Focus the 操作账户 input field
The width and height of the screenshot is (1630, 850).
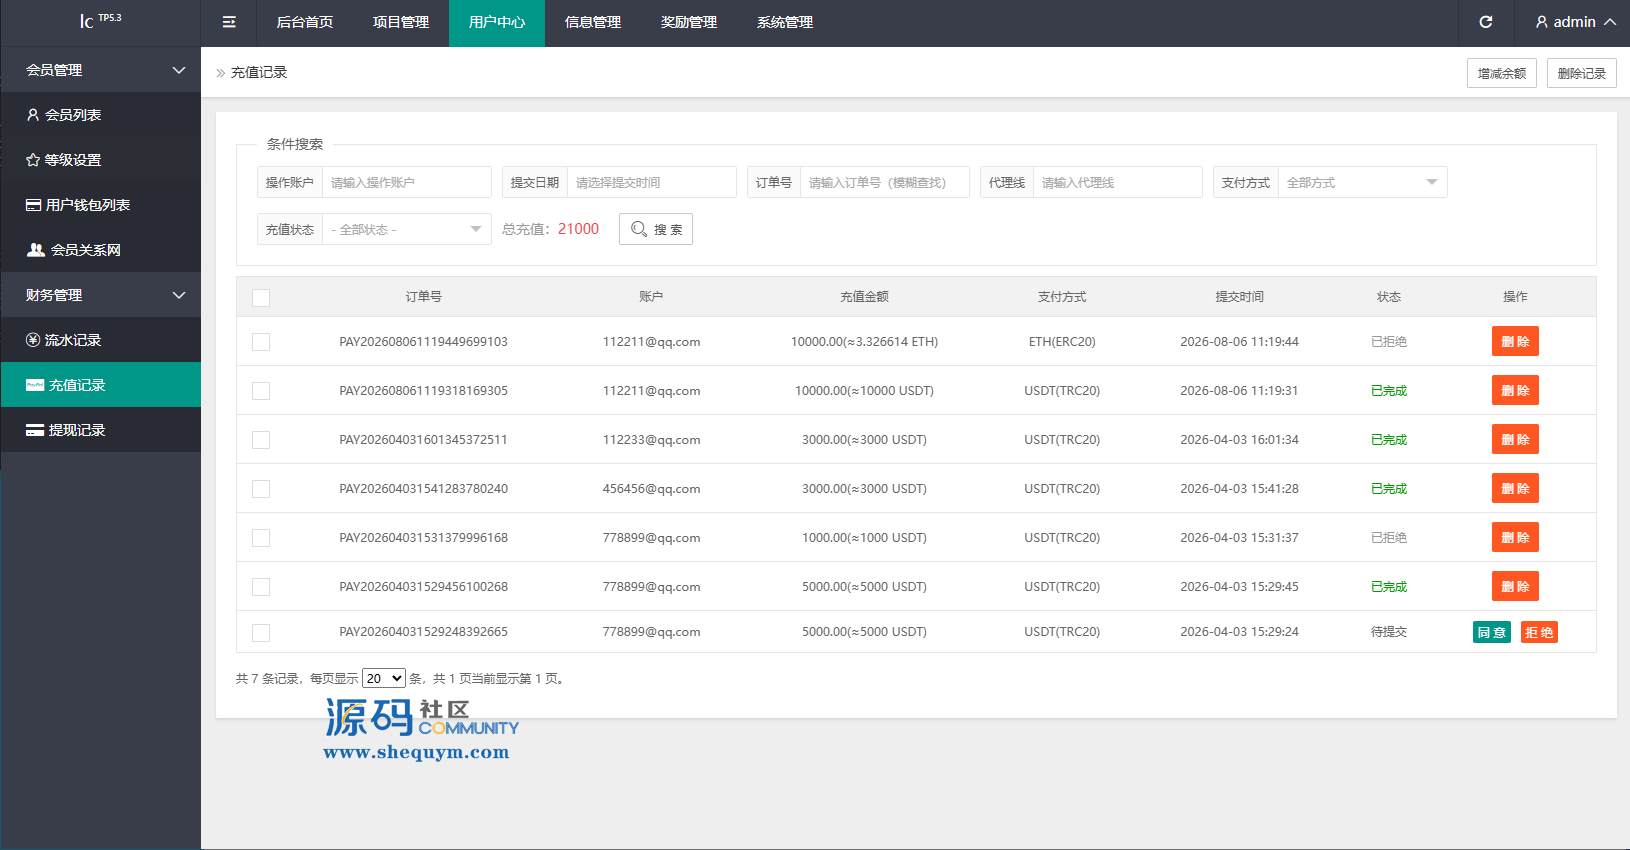point(406,183)
